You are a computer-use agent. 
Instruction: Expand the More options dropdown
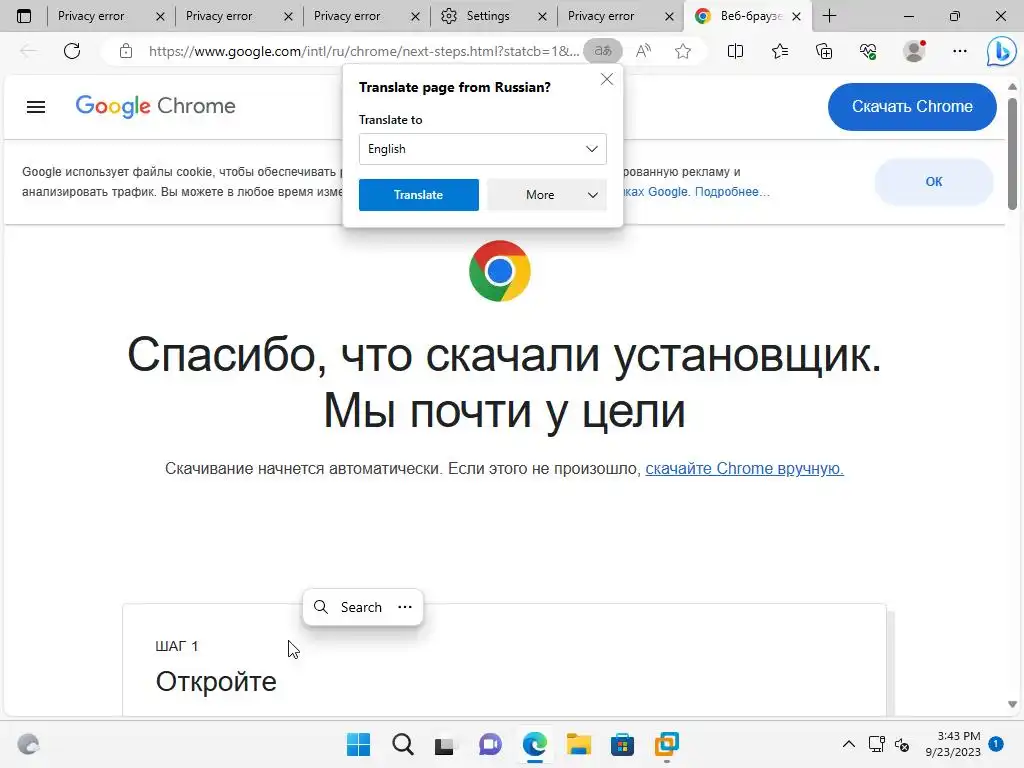[547, 195]
